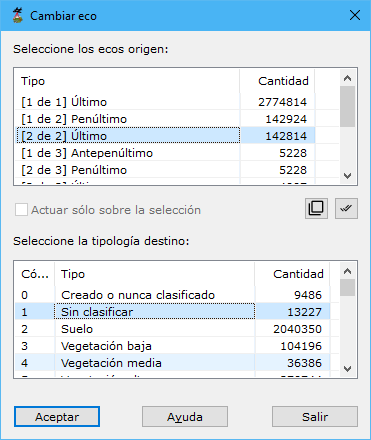Click quantity value 142924
Viewport: 371px width, 440px height.
click(x=286, y=119)
